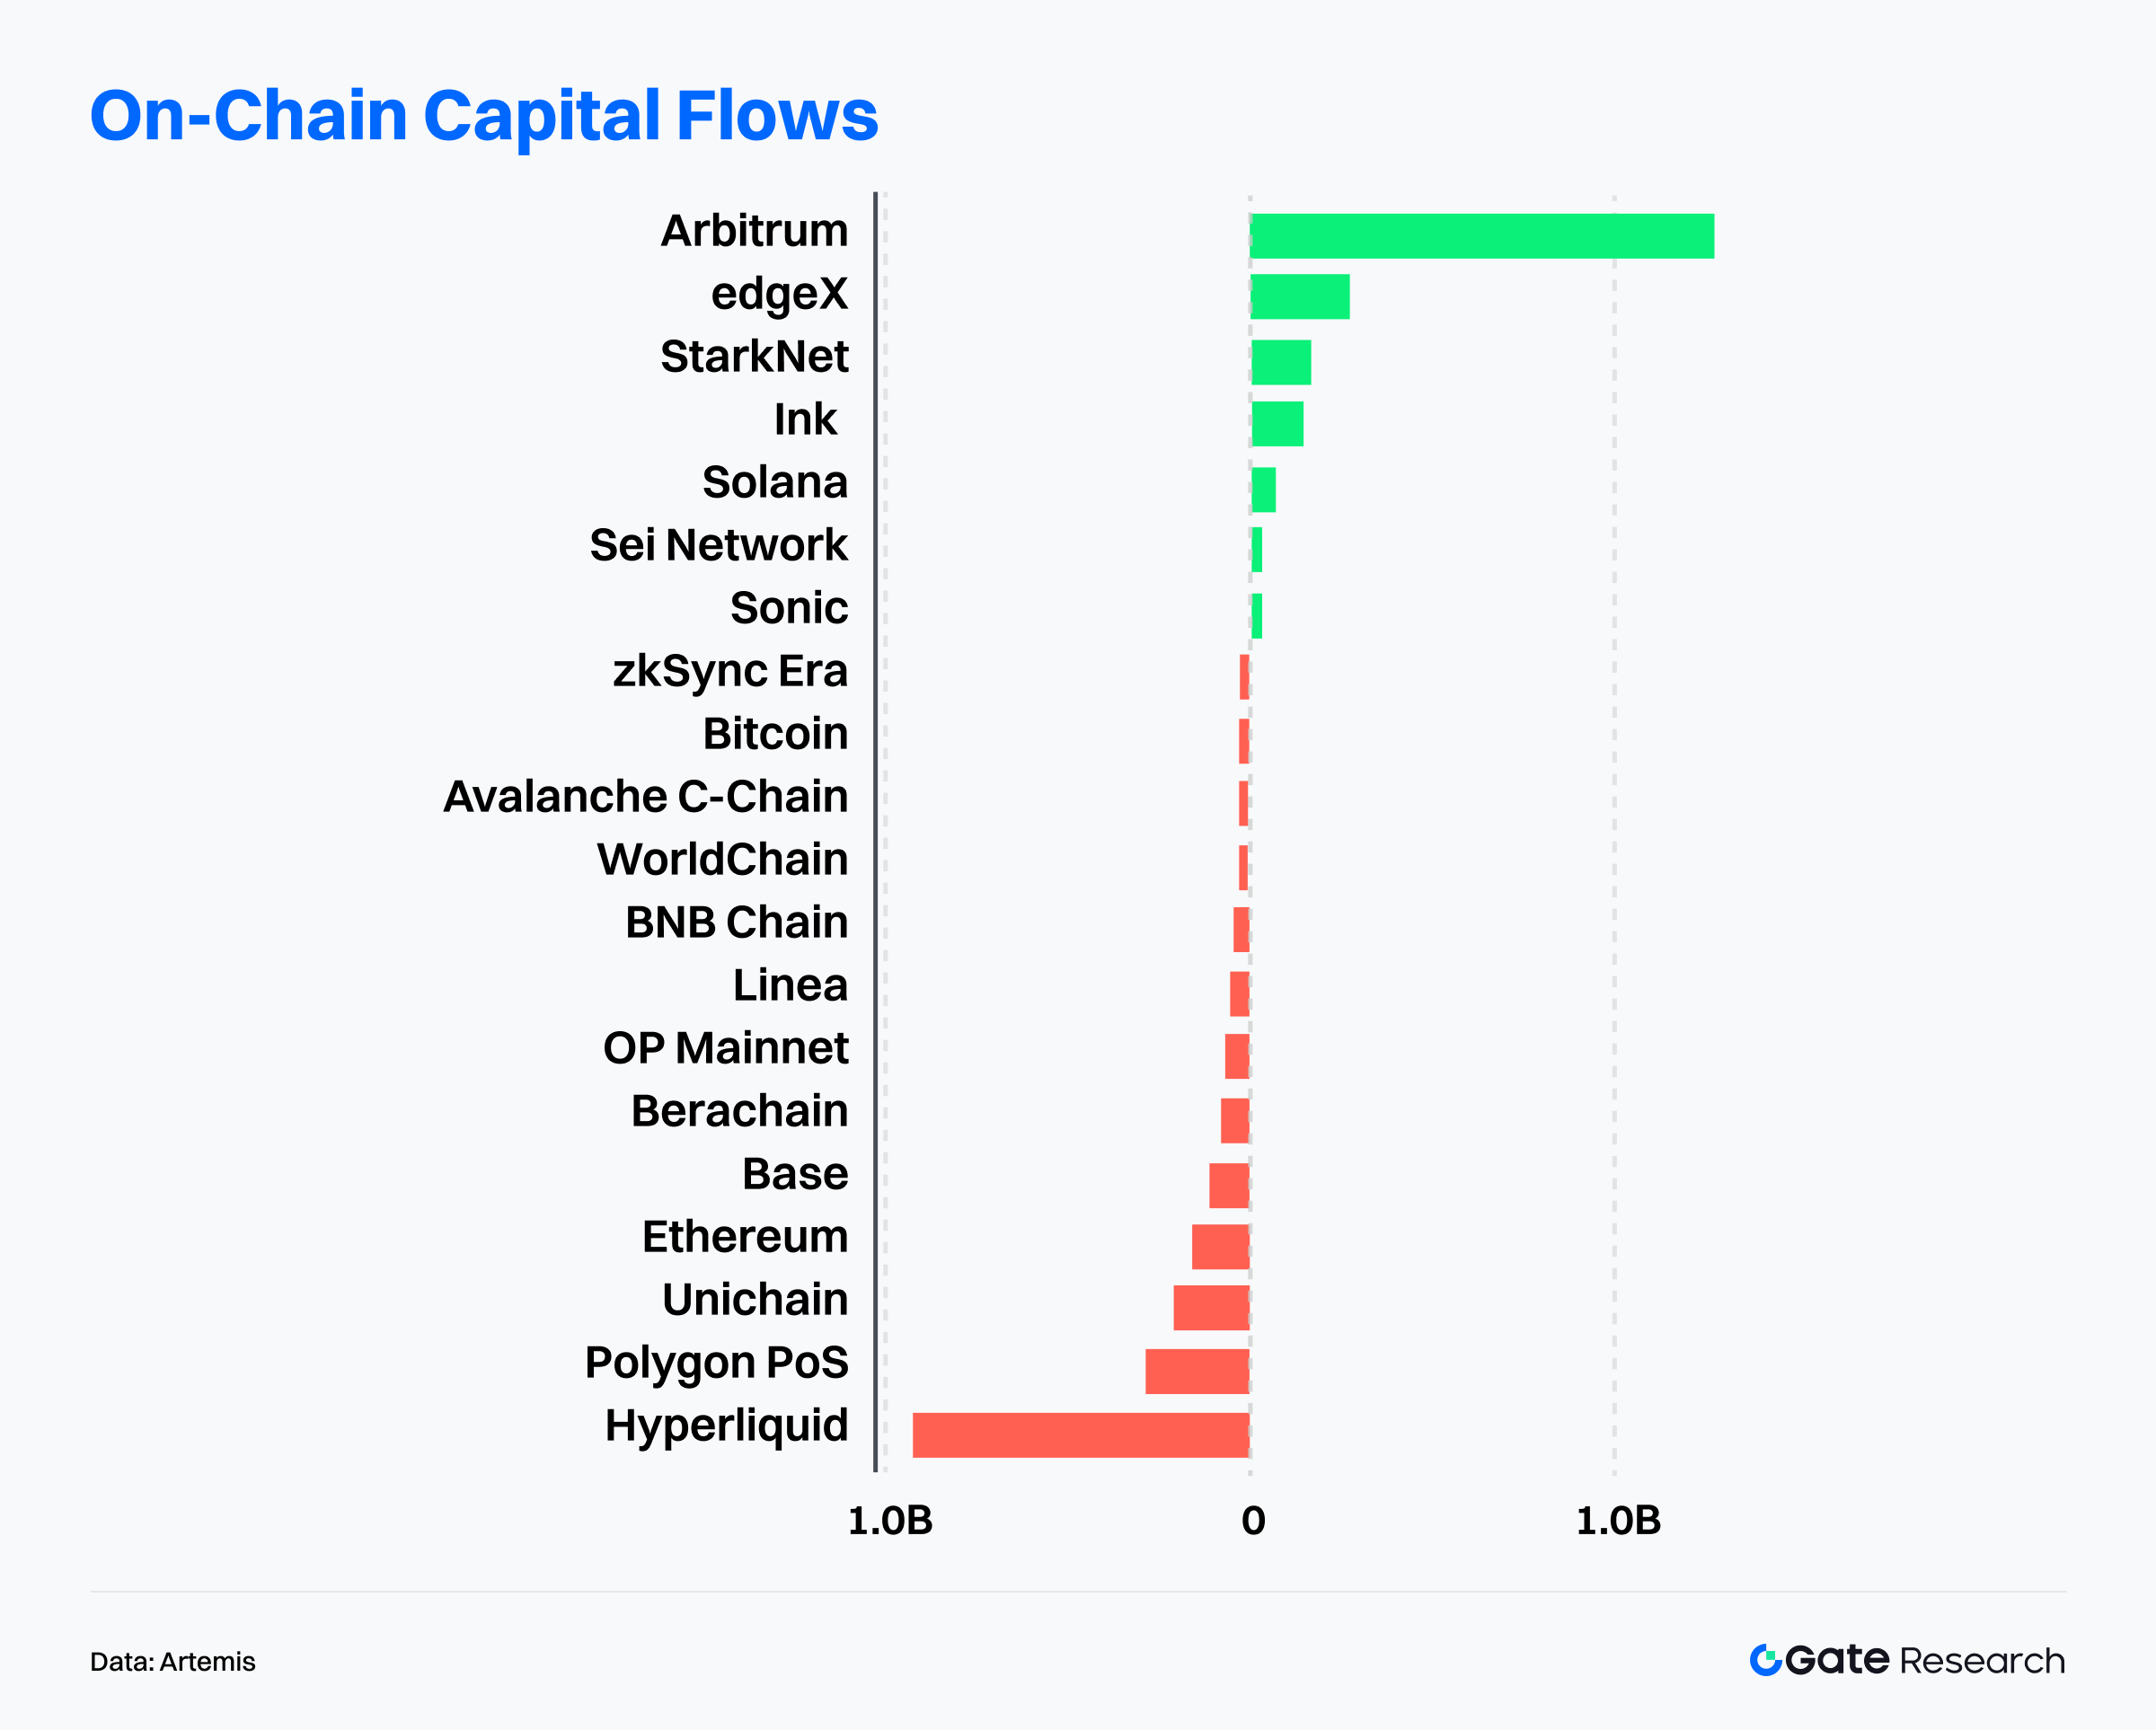Select the zkSync Era label
2156x1730 pixels.
click(730, 671)
